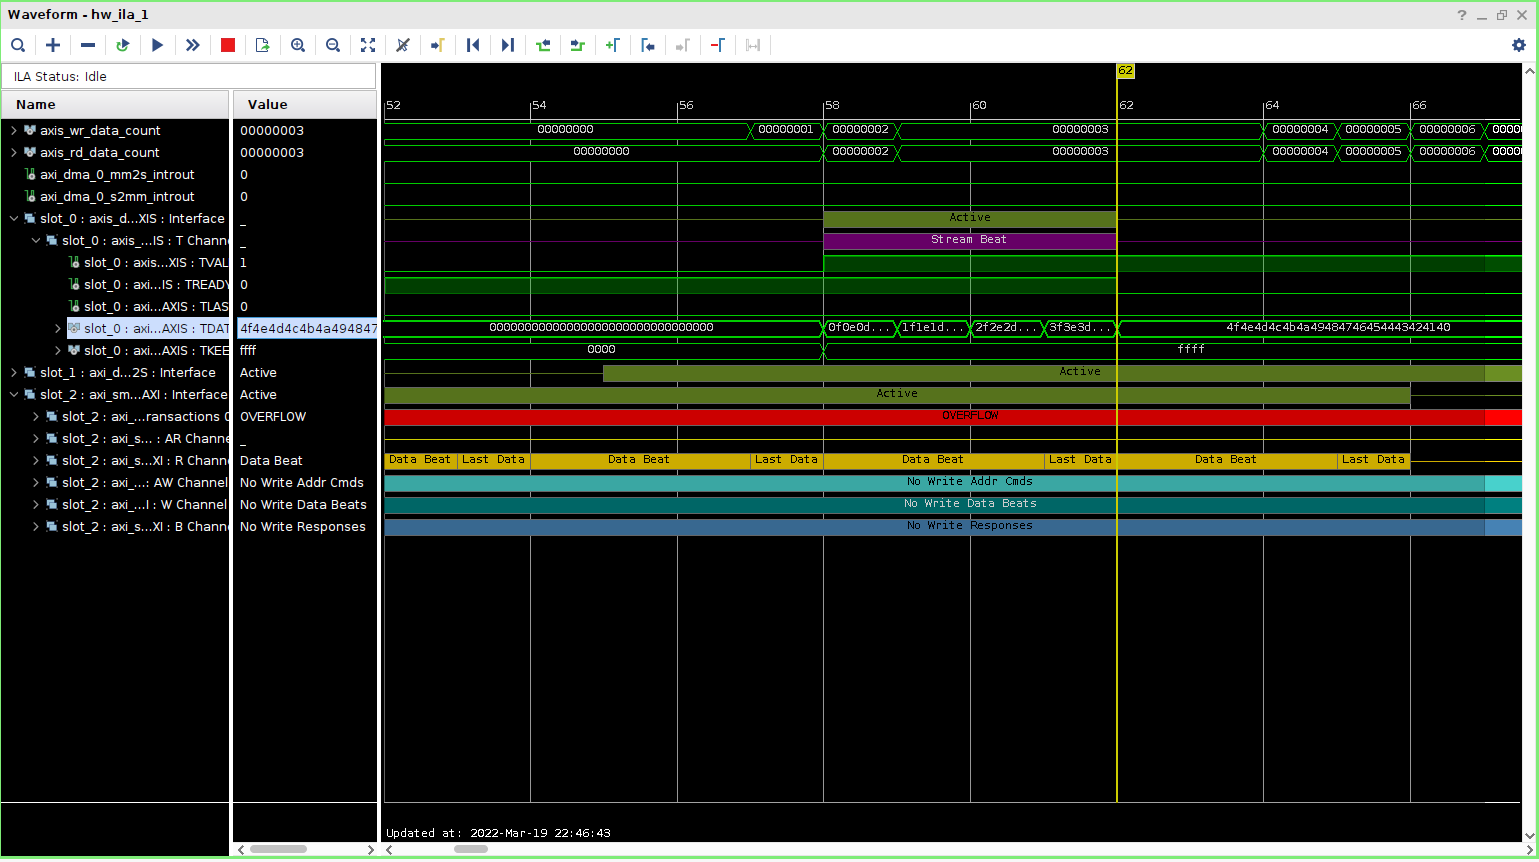Click 'No Write Responses' value cell
This screenshot has width=1539, height=862.
pos(303,527)
